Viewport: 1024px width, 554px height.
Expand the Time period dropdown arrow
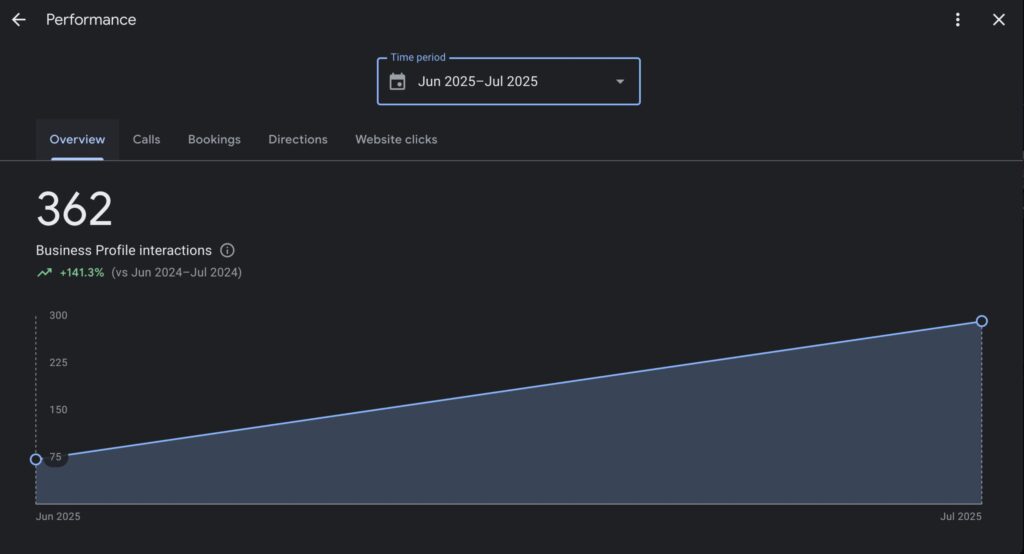click(620, 82)
